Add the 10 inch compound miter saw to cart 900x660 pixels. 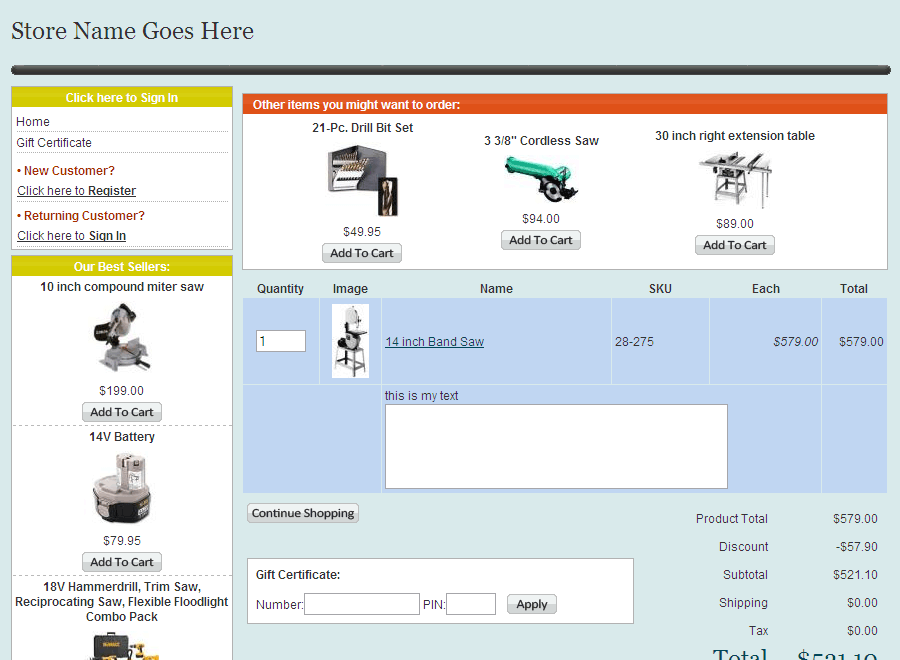(121, 412)
